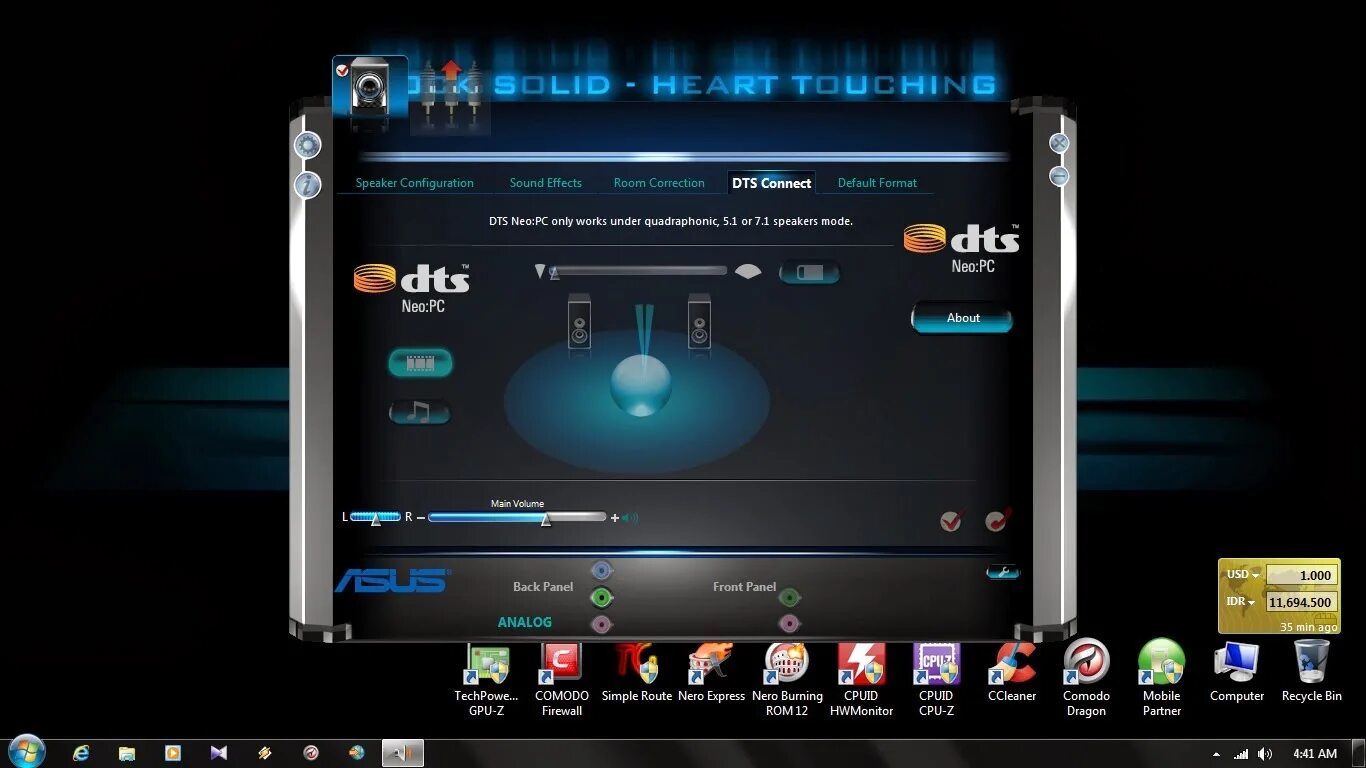The height and width of the screenshot is (768, 1366).
Task: Click the DTS Neo:PC logo at top right
Action: [962, 248]
